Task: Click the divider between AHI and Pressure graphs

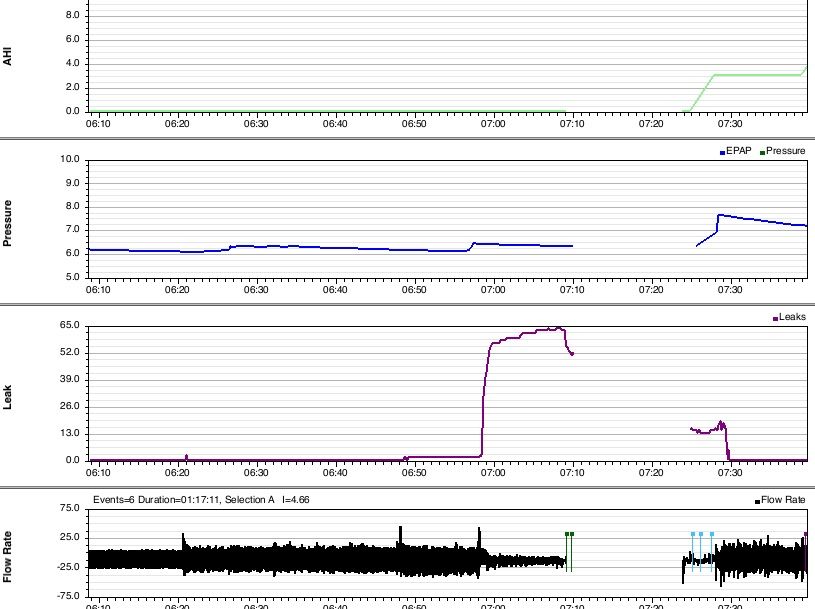Action: pyautogui.click(x=407, y=139)
